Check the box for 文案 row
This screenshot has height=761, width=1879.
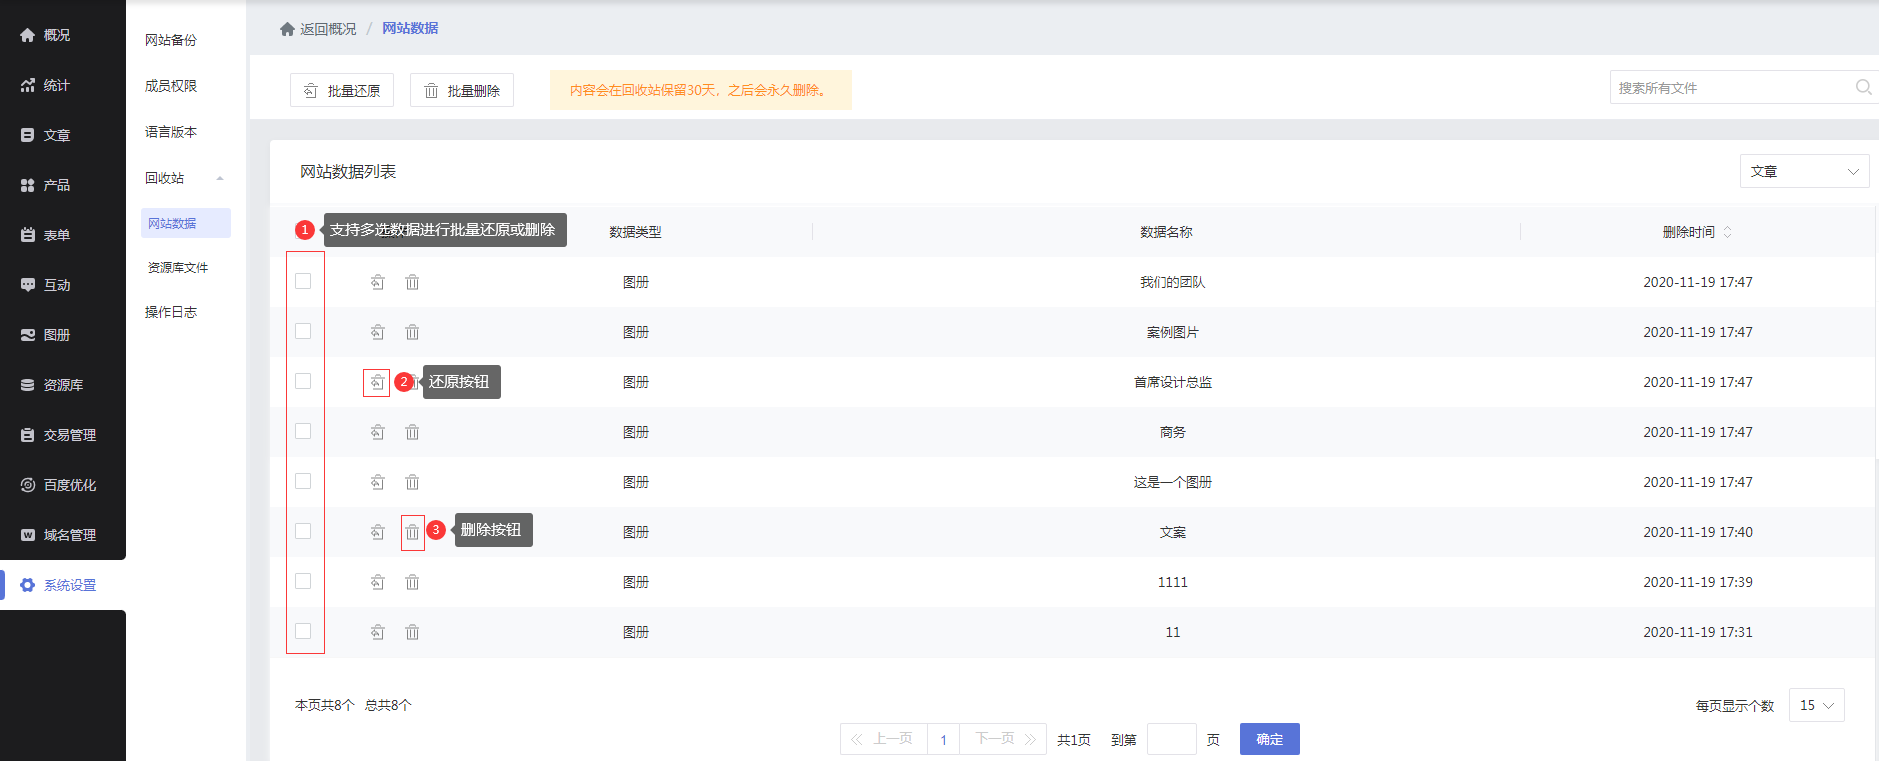(x=303, y=531)
